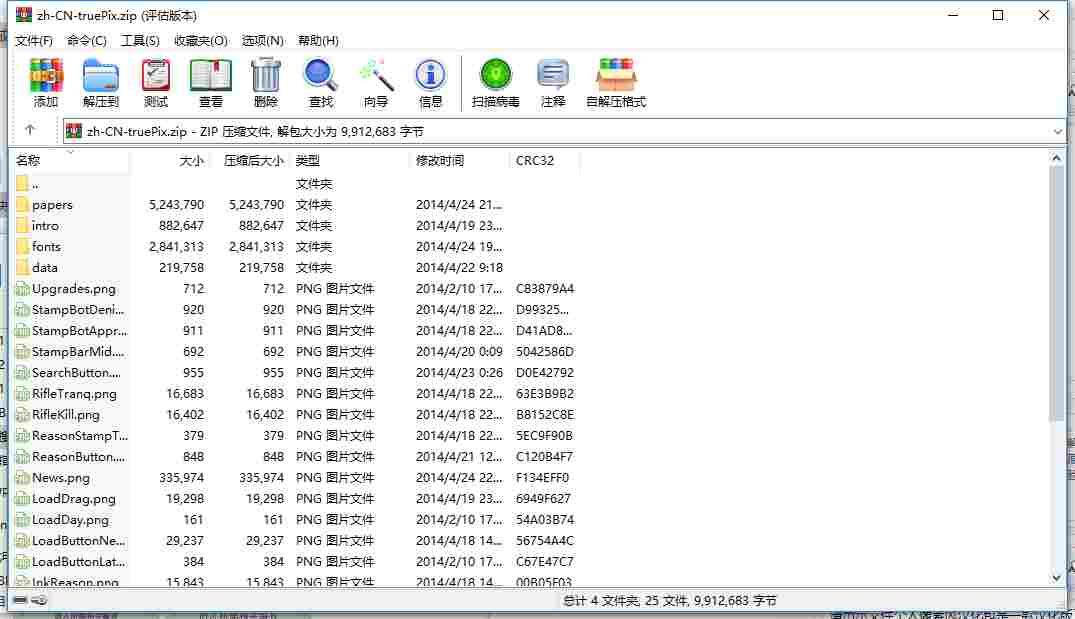This screenshot has height=619, width=1075.
Task: Expand the address bar path dropdown
Action: point(1057,131)
